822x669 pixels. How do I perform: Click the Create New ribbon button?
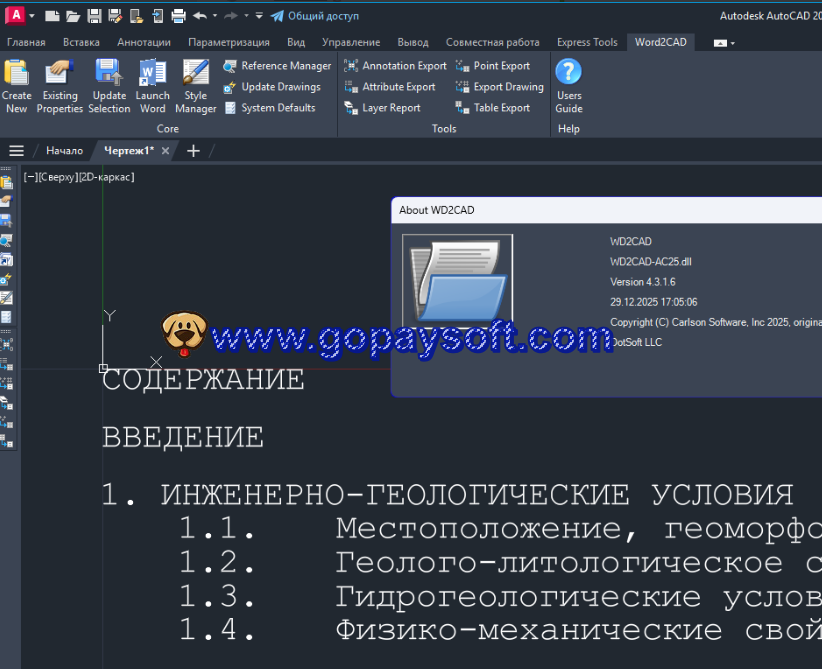pyautogui.click(x=17, y=86)
